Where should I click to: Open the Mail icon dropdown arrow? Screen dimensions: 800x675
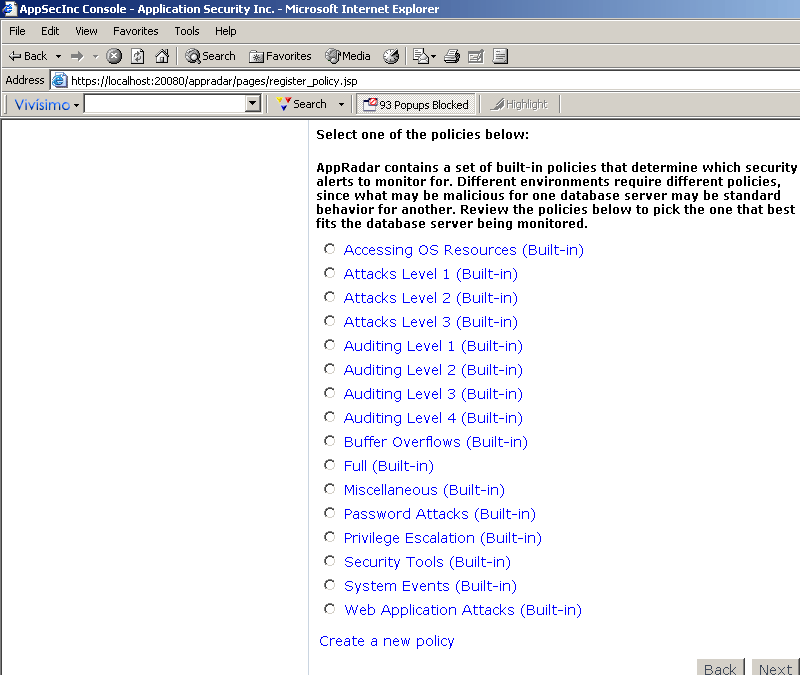click(434, 56)
